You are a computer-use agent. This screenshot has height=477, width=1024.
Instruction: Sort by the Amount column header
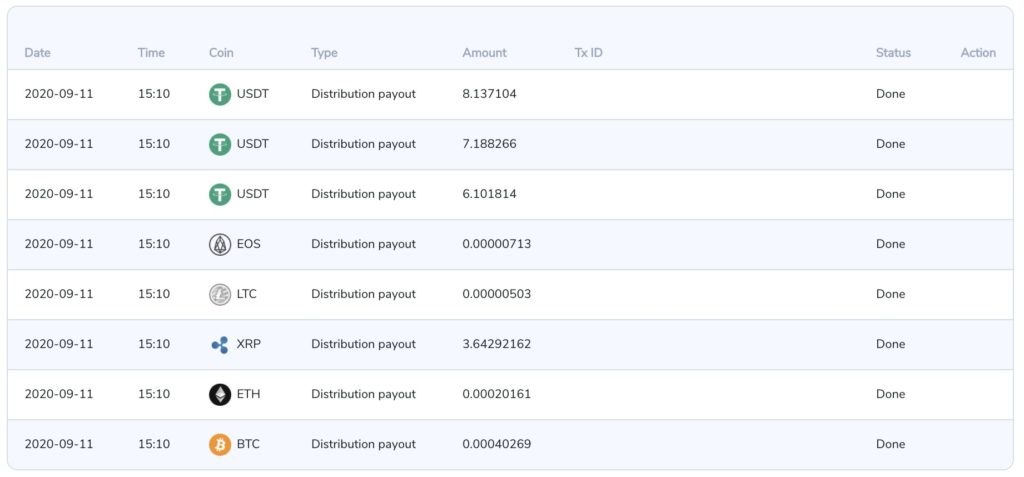(x=484, y=53)
